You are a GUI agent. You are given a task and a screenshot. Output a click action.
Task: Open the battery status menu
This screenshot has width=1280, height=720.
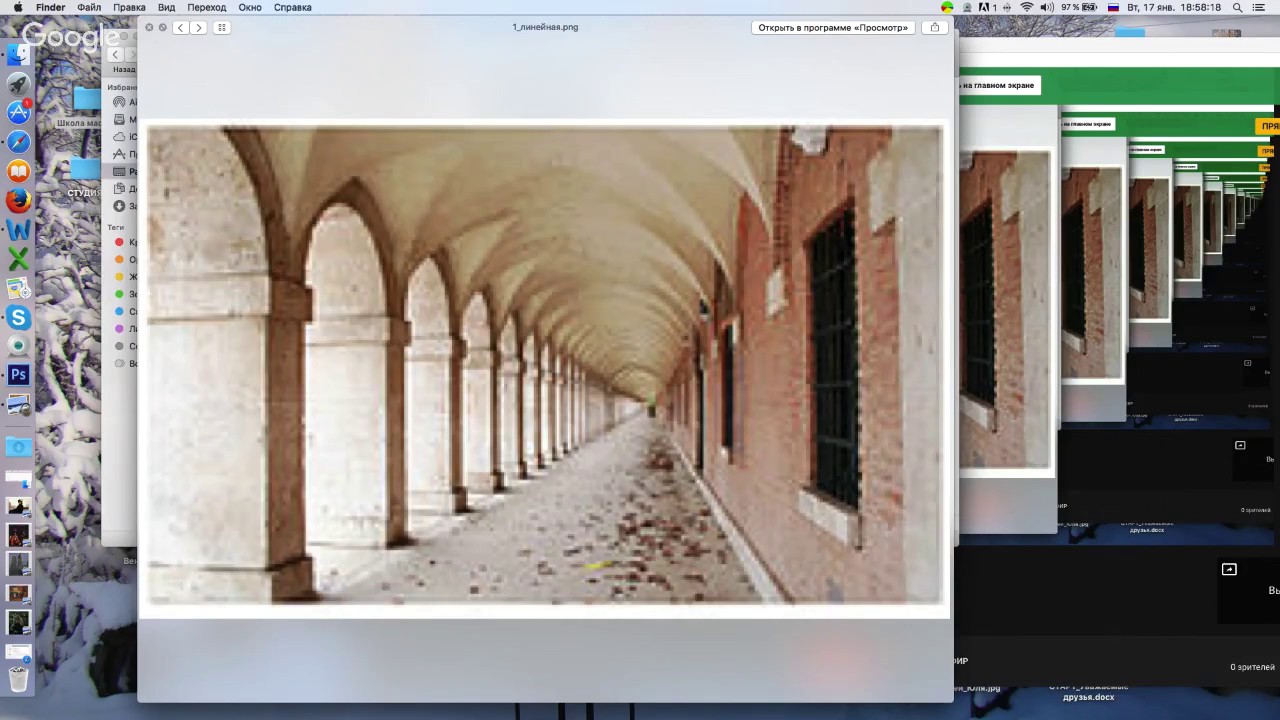(x=1080, y=7)
